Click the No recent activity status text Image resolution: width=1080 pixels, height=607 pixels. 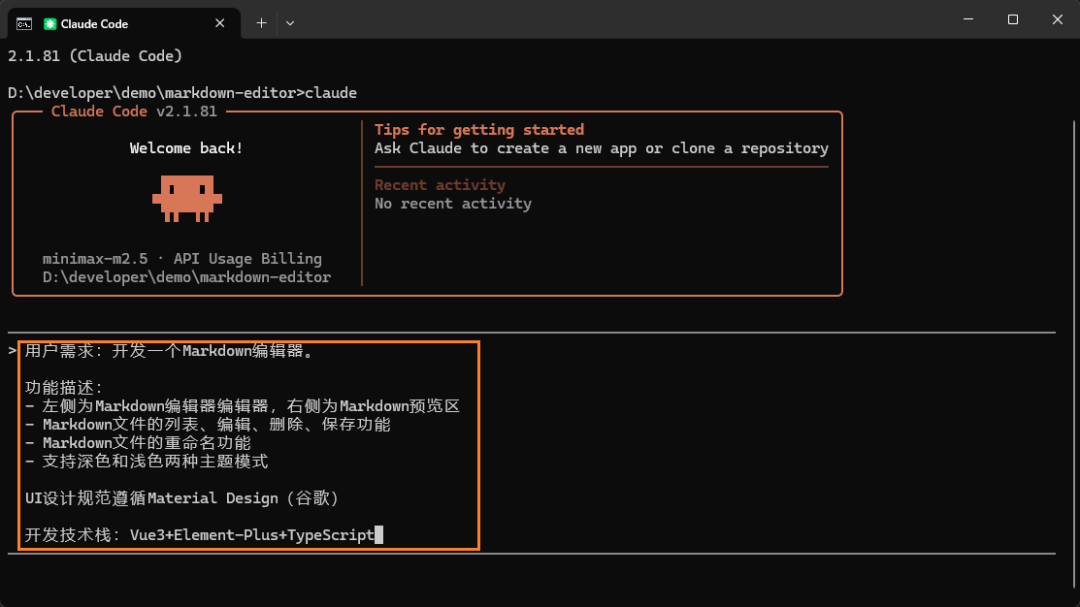coord(452,203)
